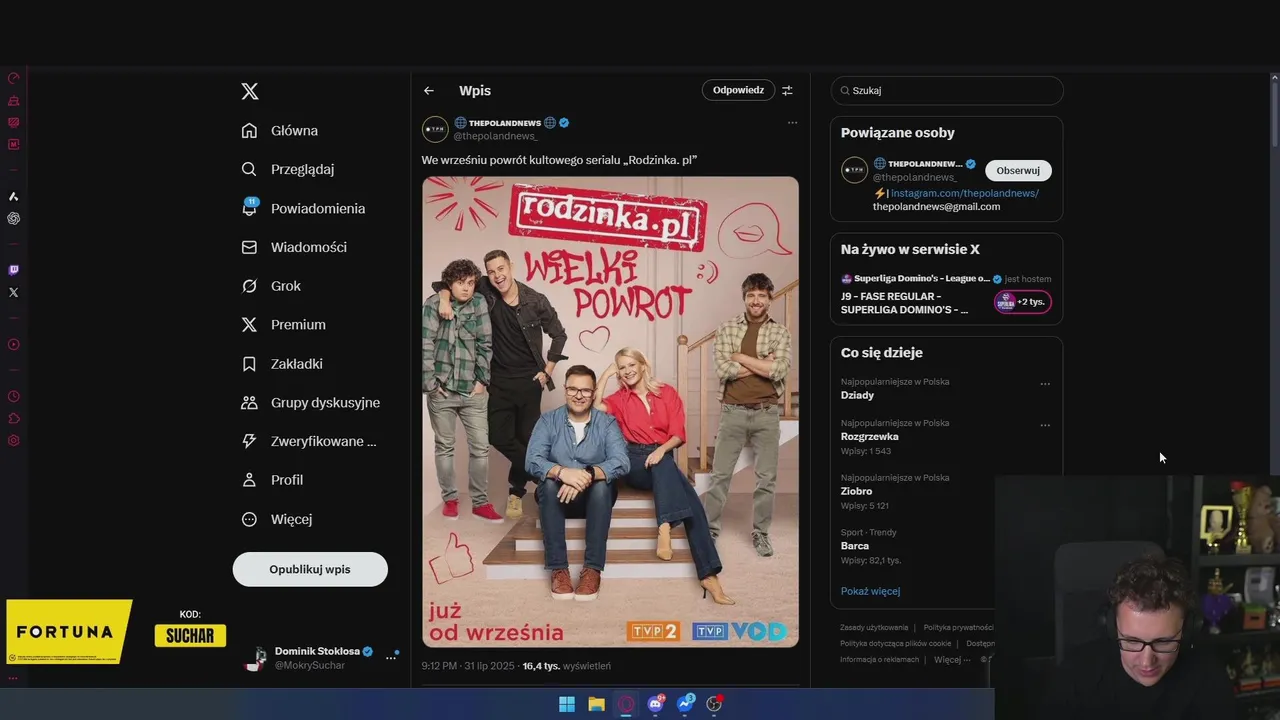Open THEPOLANDNEWS avatar on the post

tap(435, 129)
